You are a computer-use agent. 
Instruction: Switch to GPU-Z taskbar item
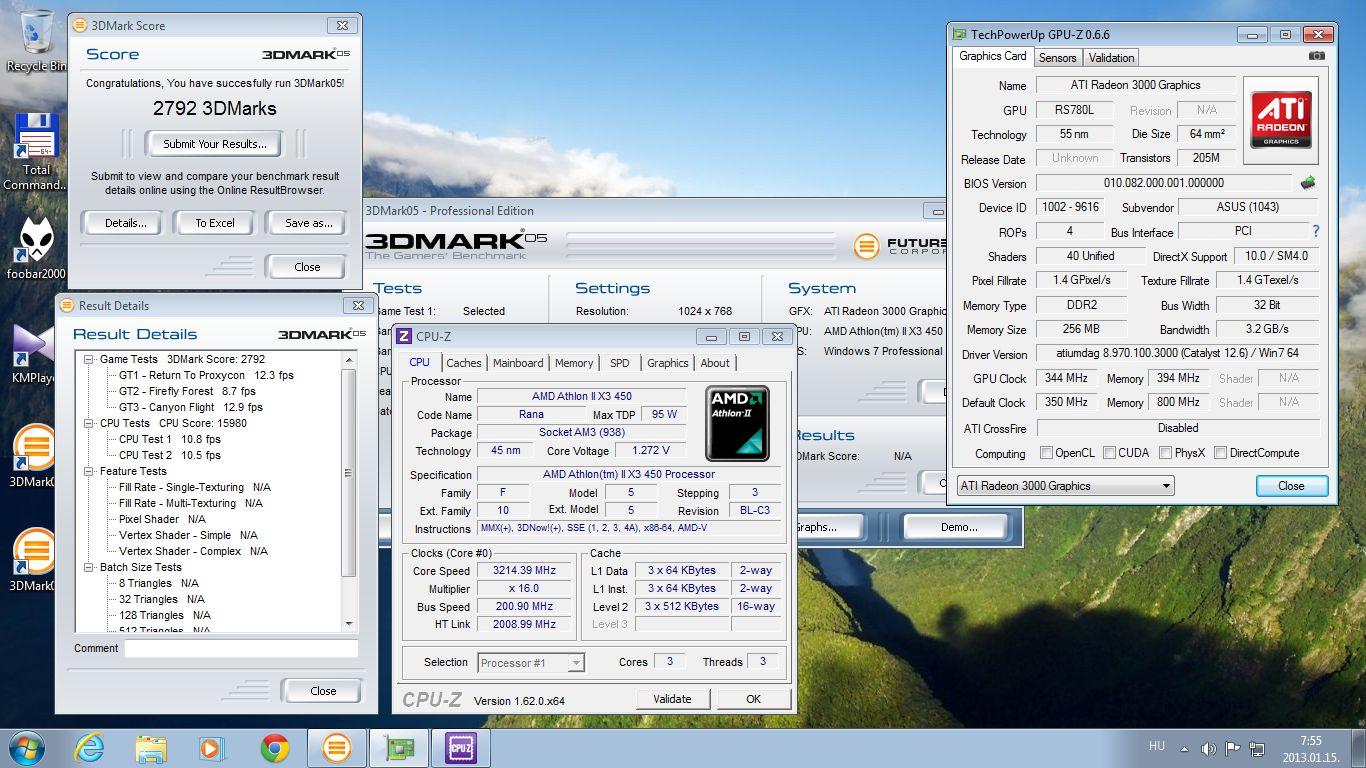399,748
